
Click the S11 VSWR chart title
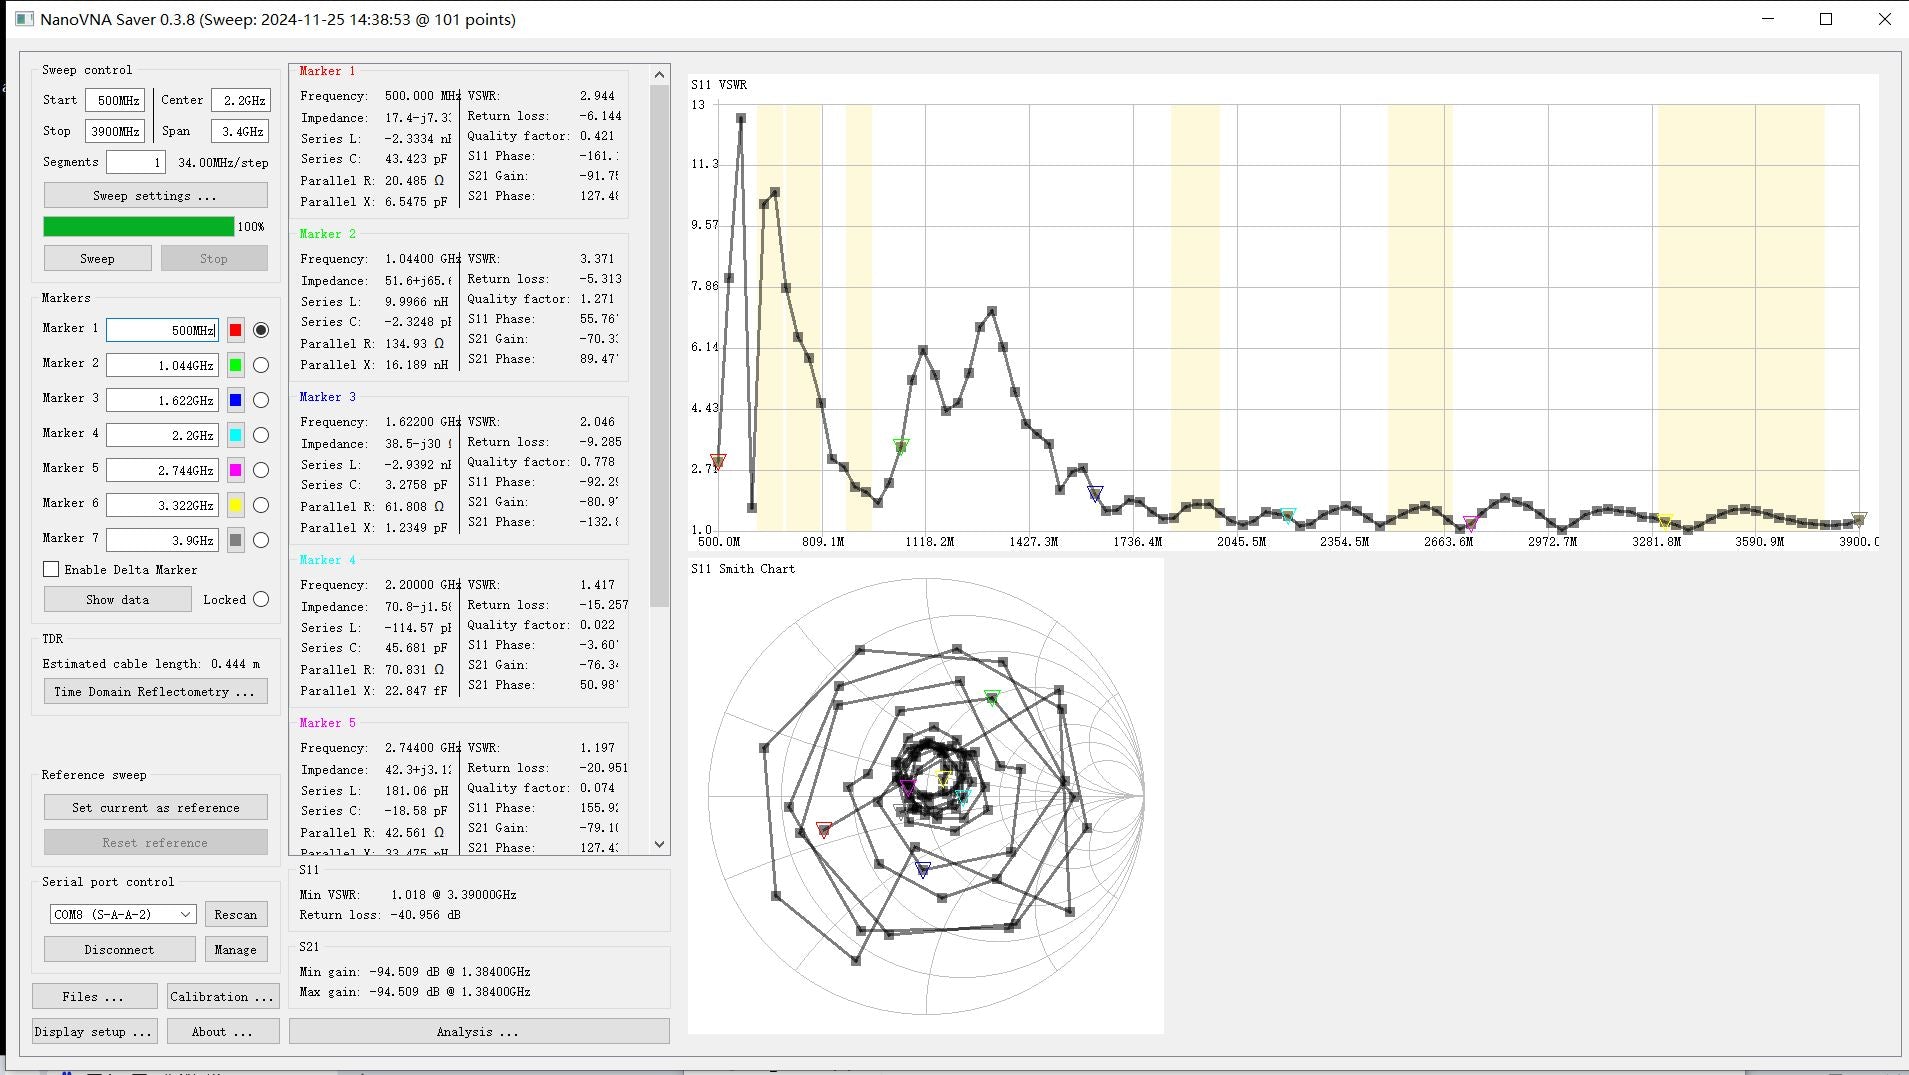[x=719, y=85]
